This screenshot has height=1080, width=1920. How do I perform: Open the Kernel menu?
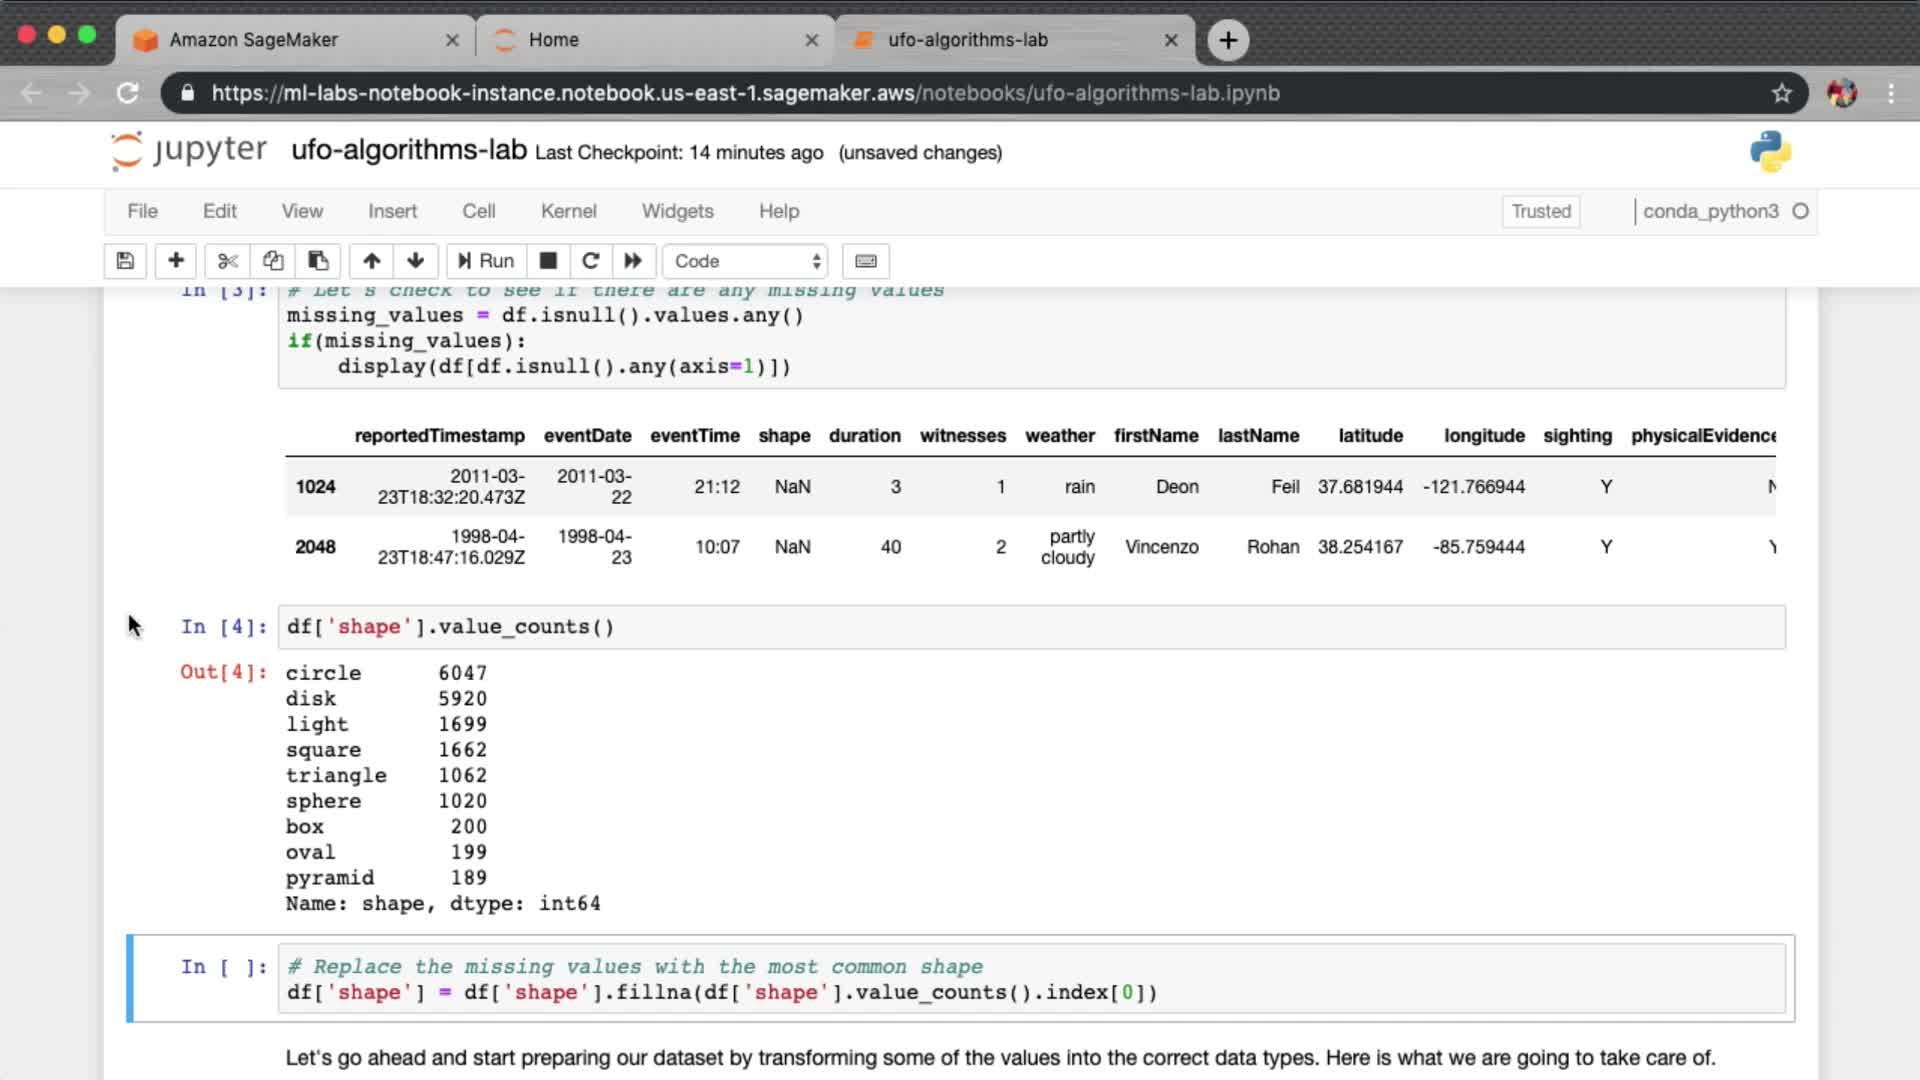click(568, 211)
